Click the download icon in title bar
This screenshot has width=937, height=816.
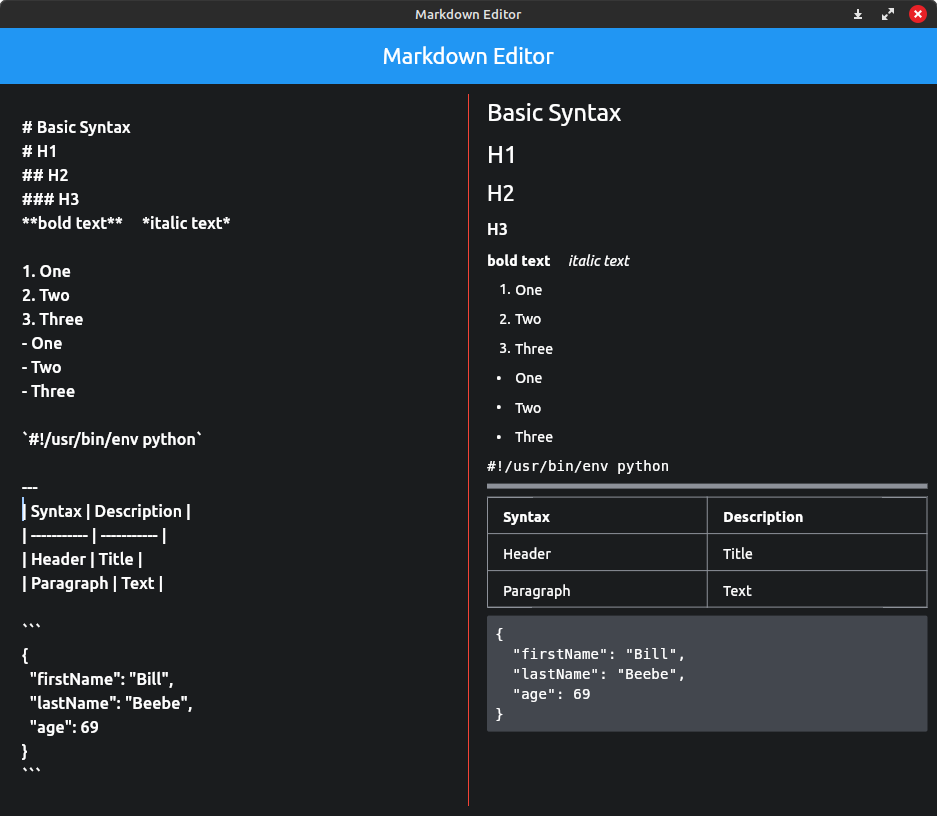click(858, 14)
